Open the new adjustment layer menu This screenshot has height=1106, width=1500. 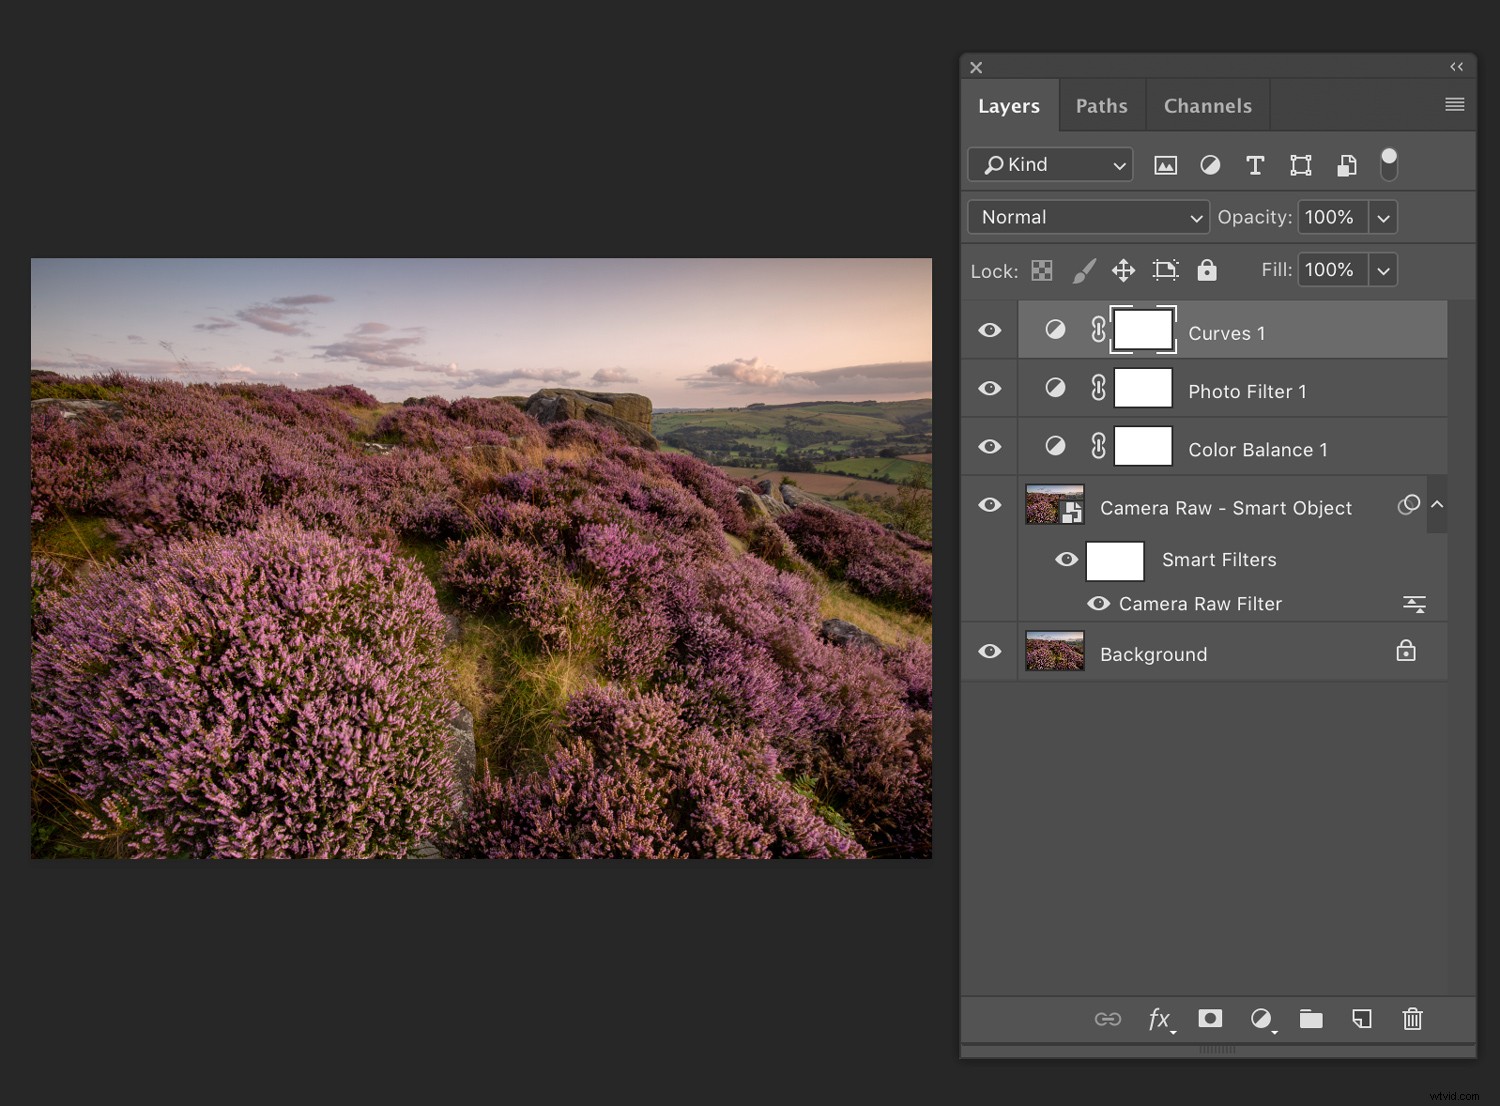pos(1262,1019)
